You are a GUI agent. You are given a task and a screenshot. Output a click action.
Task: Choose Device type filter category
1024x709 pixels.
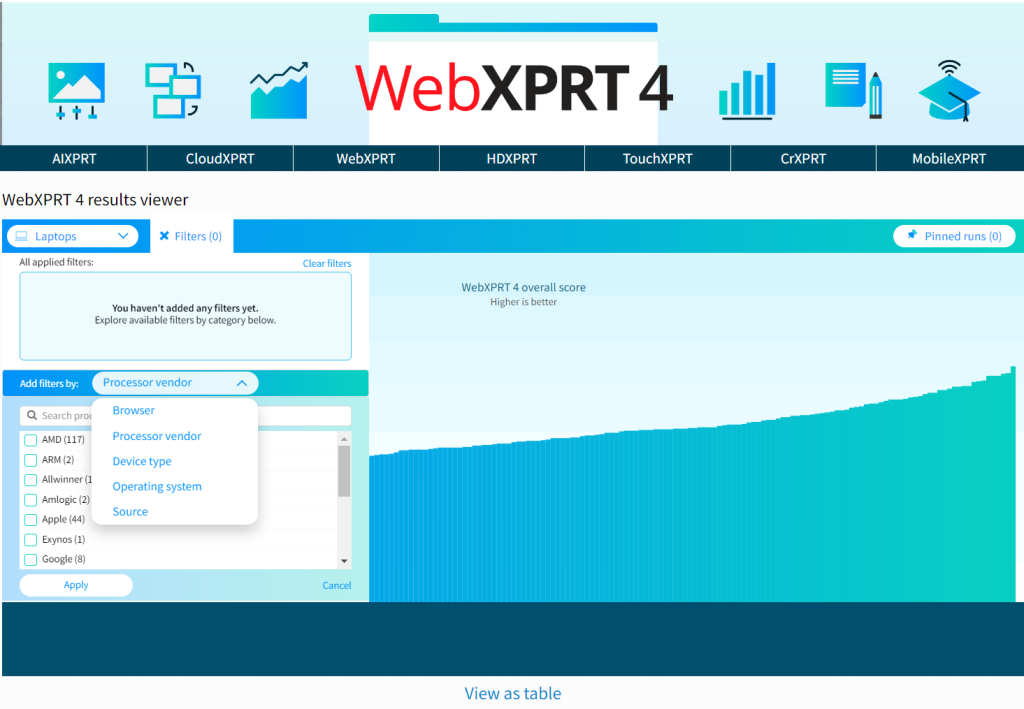[x=142, y=462]
